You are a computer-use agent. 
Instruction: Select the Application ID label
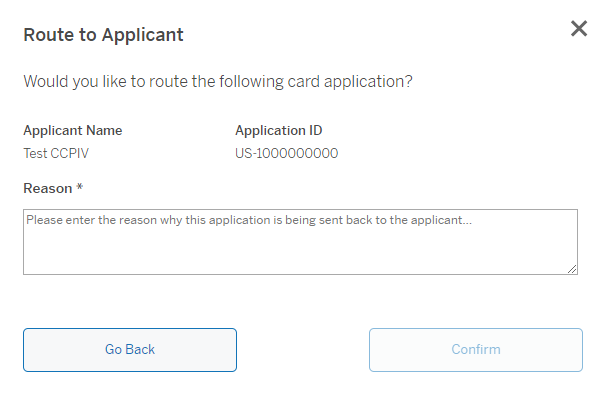tap(279, 131)
